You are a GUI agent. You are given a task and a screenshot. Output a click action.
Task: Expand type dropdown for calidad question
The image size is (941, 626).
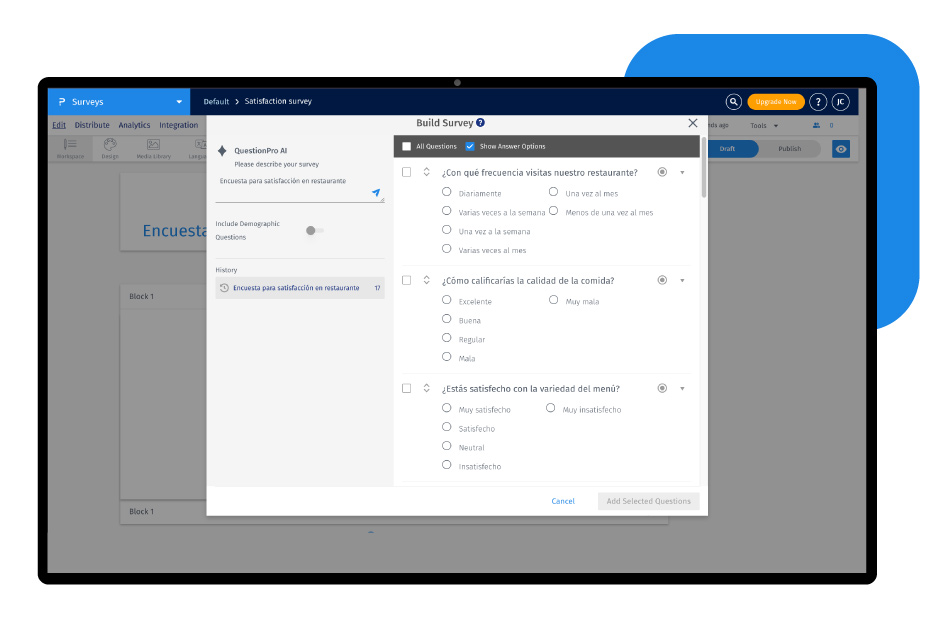(x=682, y=281)
